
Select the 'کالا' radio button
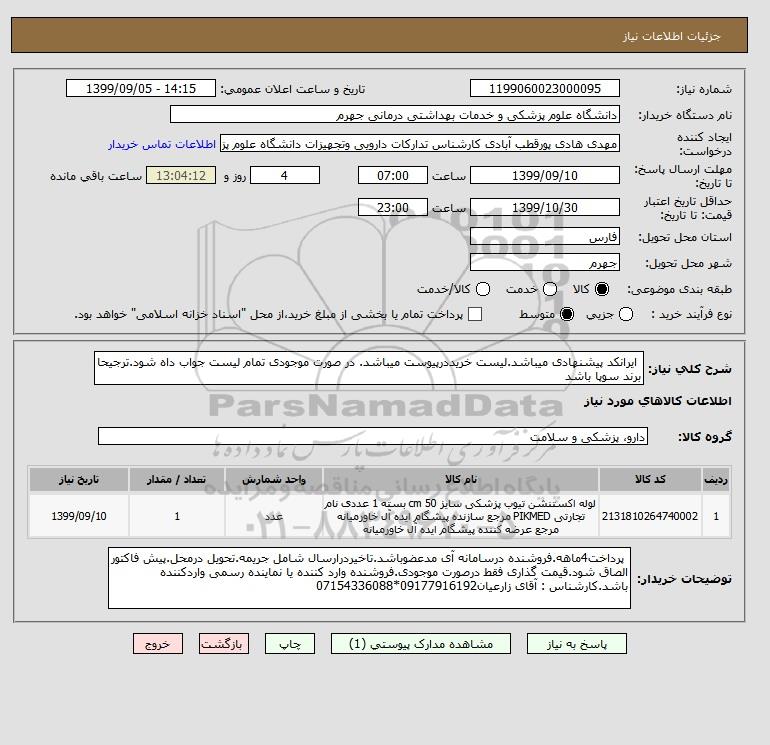point(602,289)
